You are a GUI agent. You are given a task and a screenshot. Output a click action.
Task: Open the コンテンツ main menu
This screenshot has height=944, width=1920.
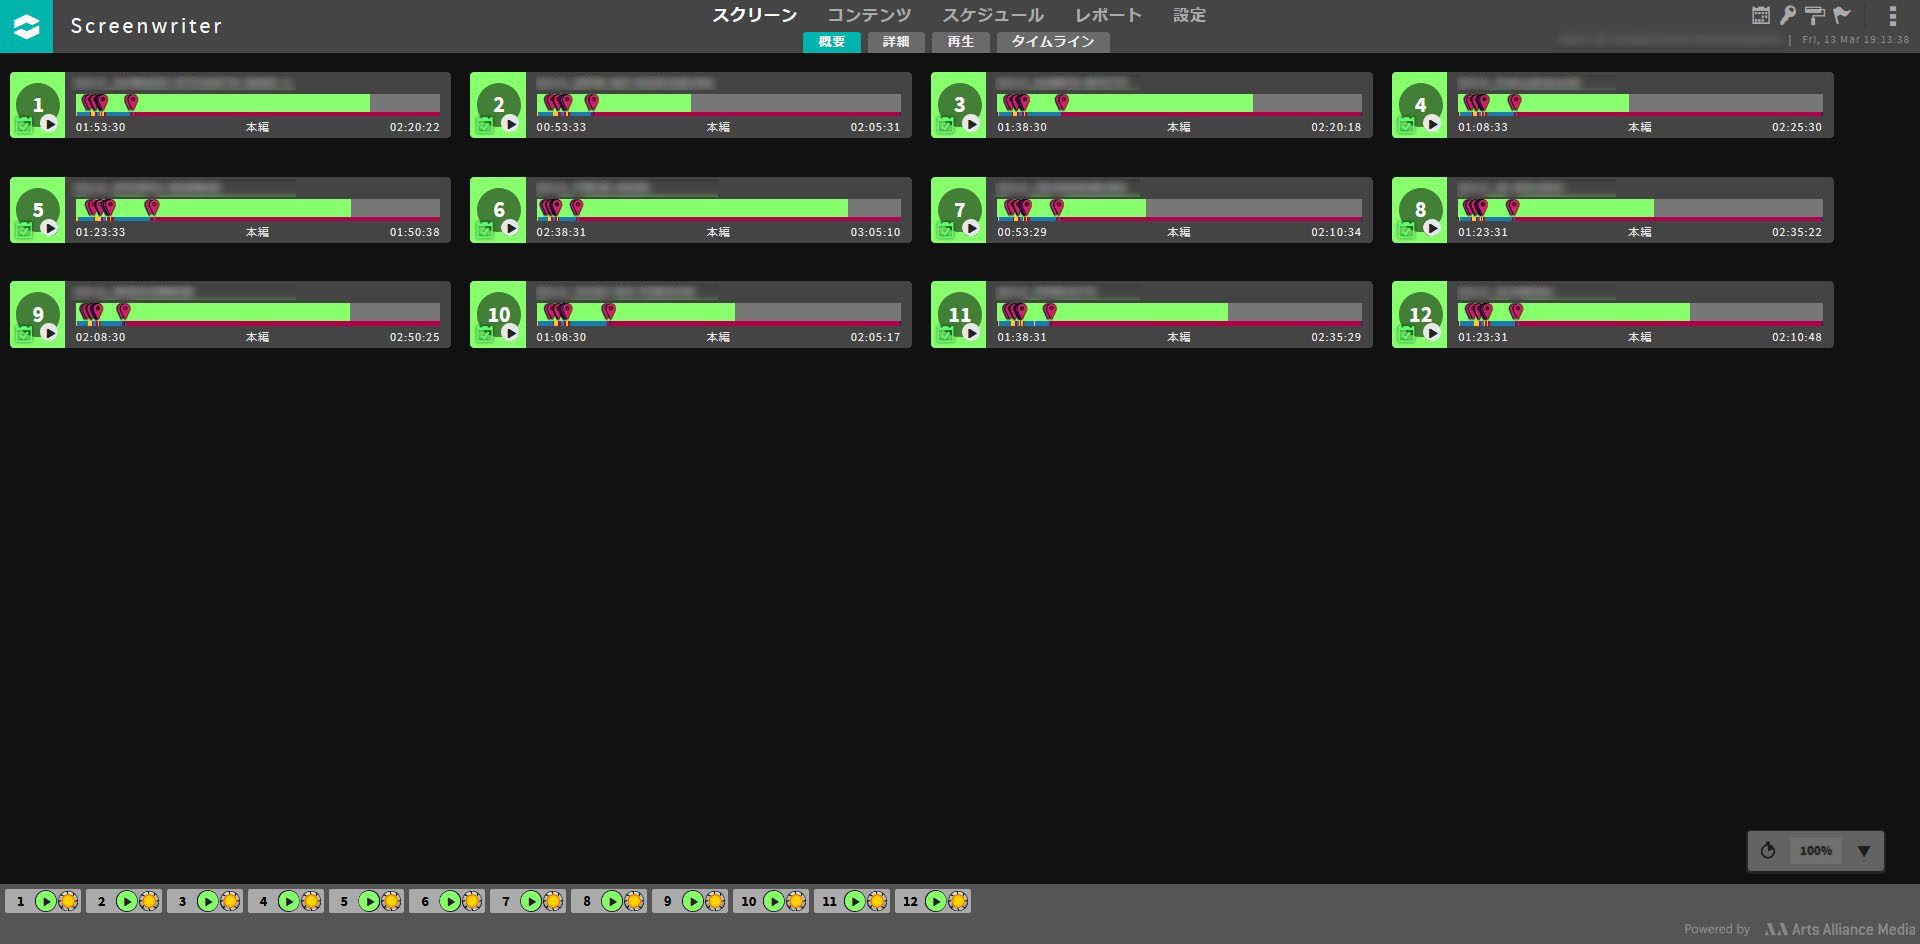pyautogui.click(x=869, y=15)
